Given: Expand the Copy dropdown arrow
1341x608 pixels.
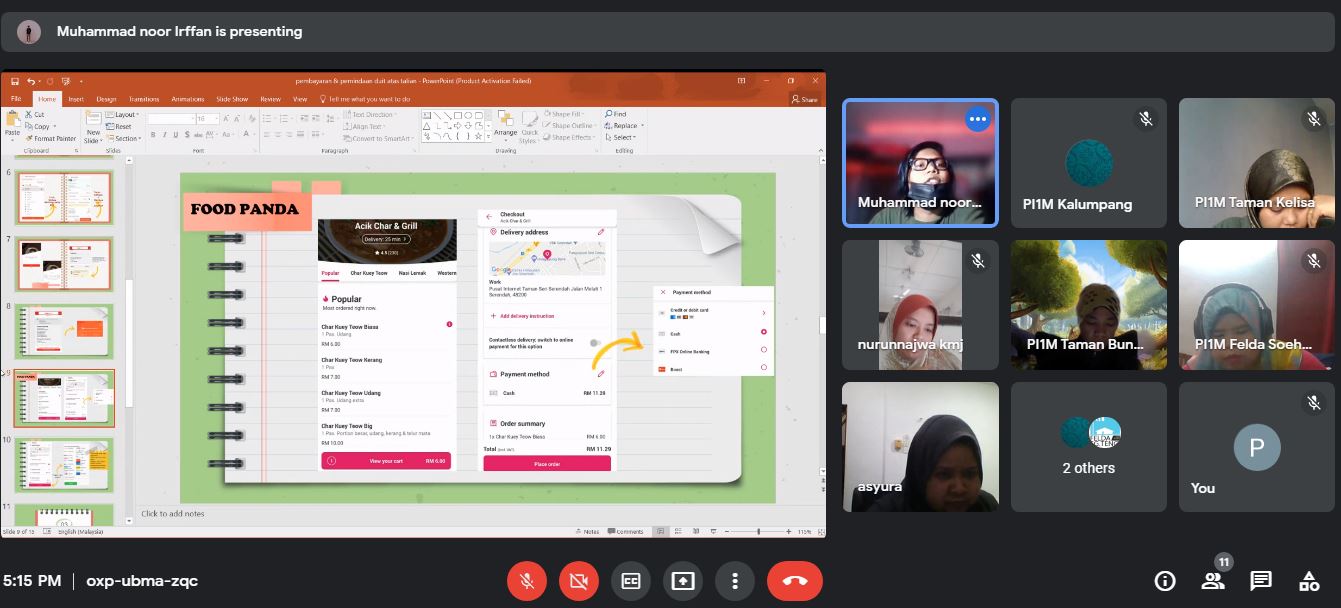Looking at the screenshot, I should point(53,126).
